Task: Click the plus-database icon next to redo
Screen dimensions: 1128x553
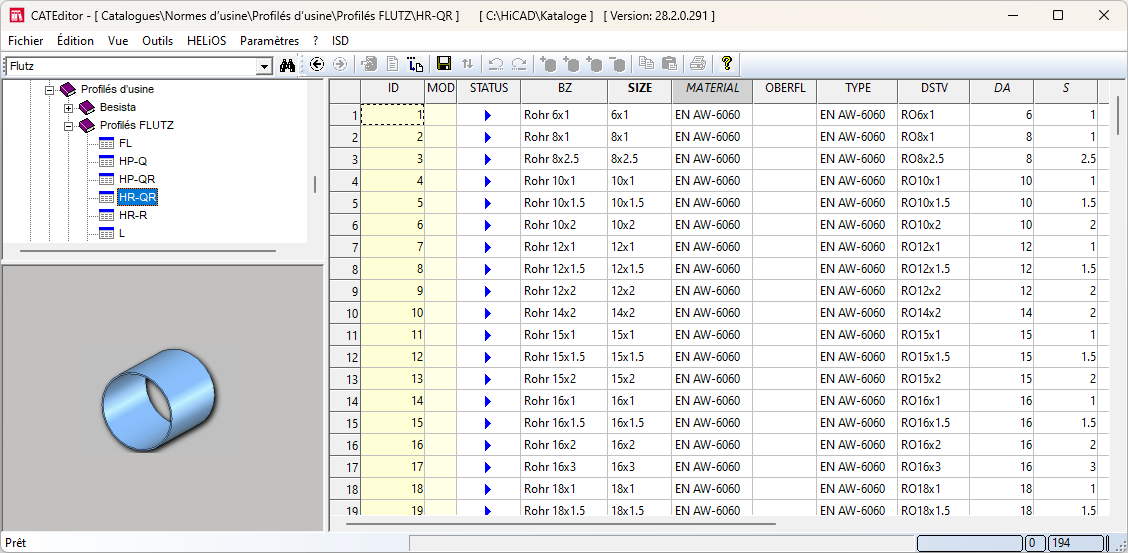Action: 548,64
